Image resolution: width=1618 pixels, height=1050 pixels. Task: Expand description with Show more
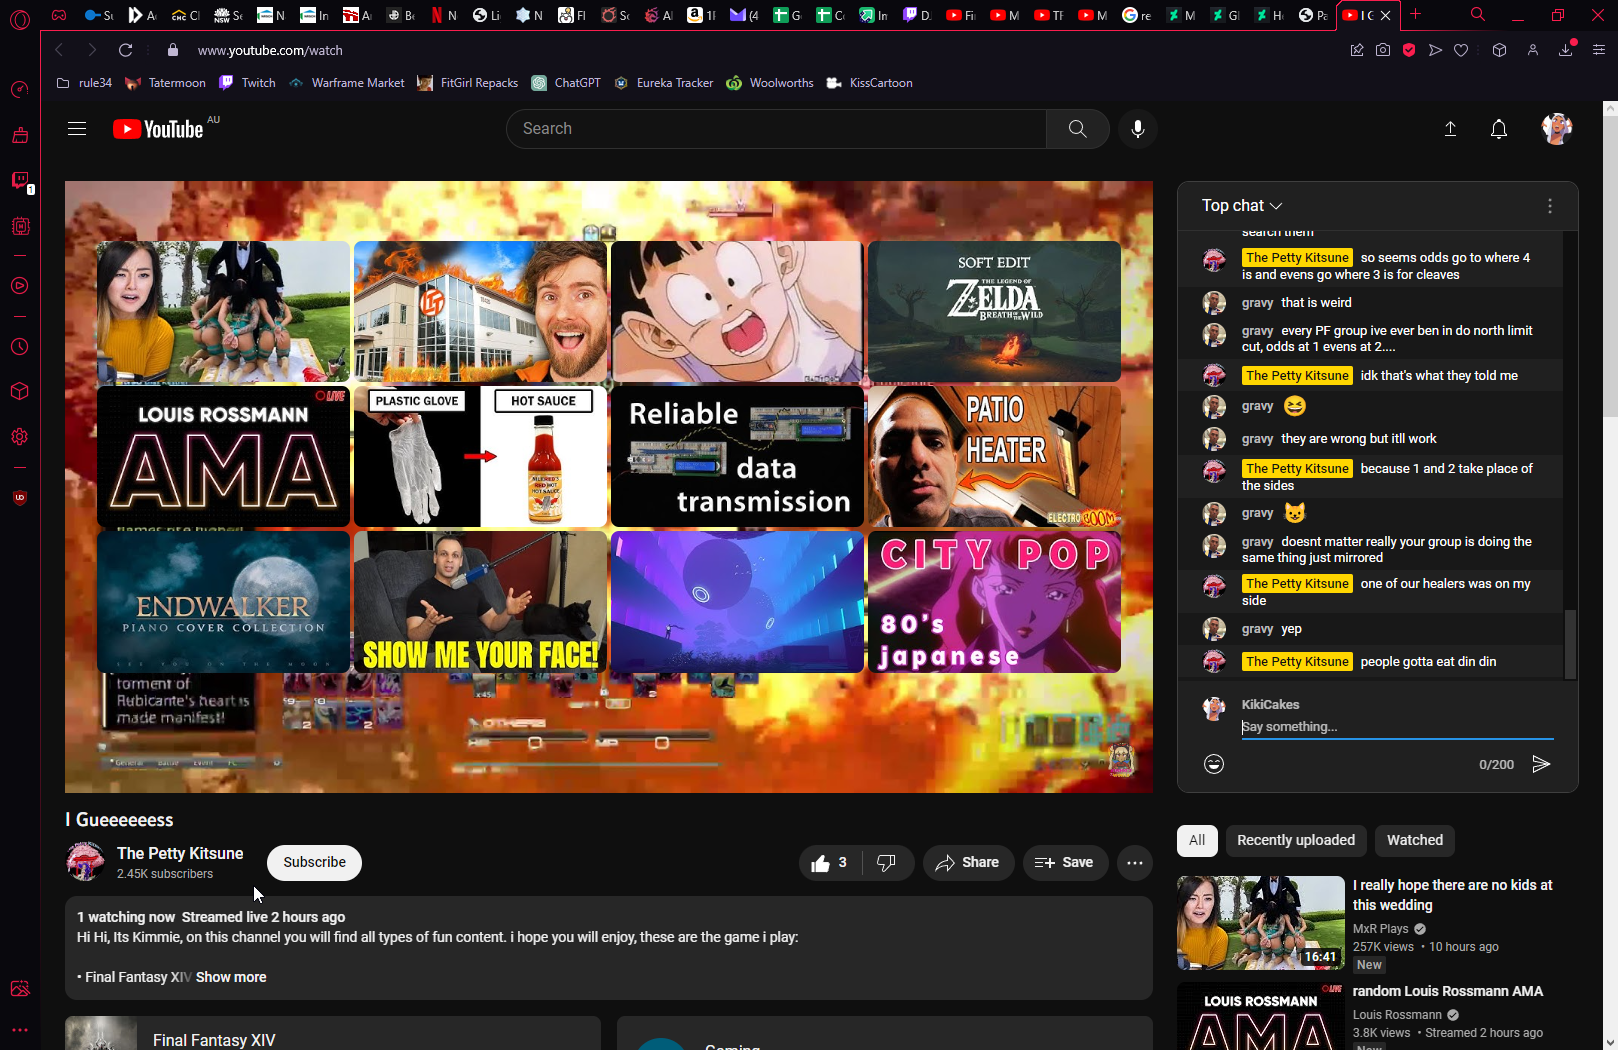[x=231, y=977]
